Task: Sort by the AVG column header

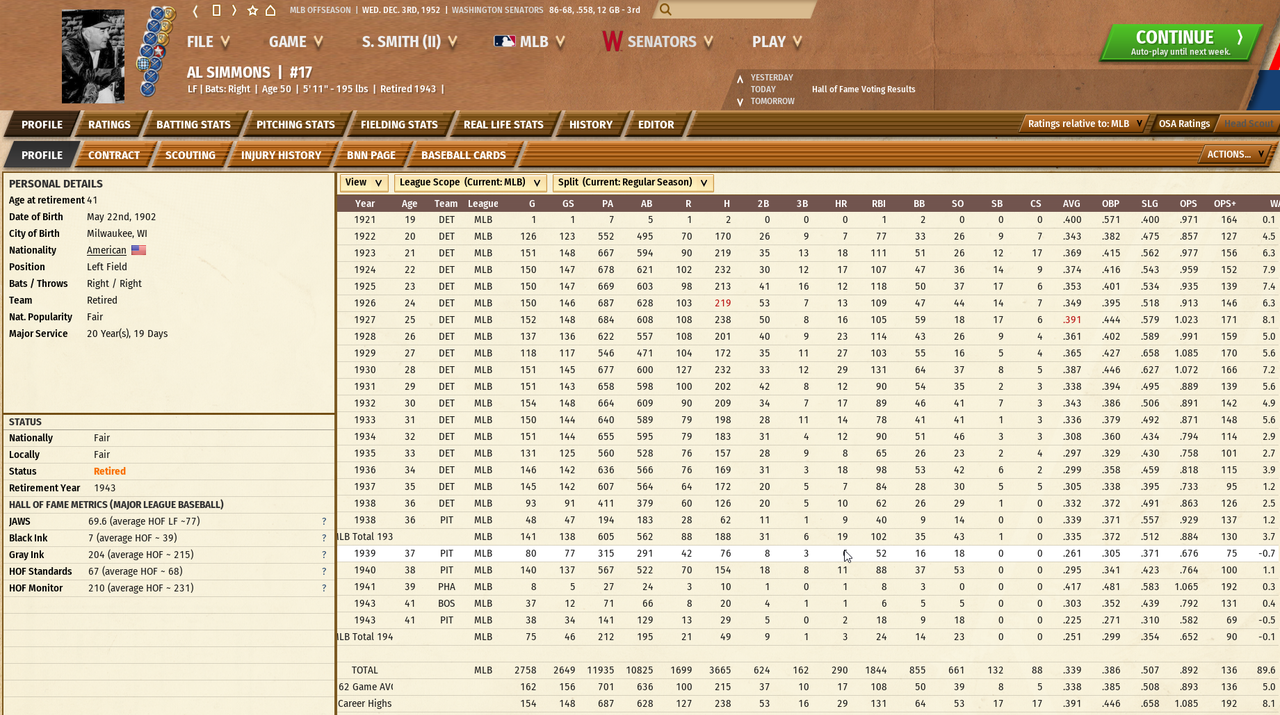Action: pyautogui.click(x=1071, y=203)
